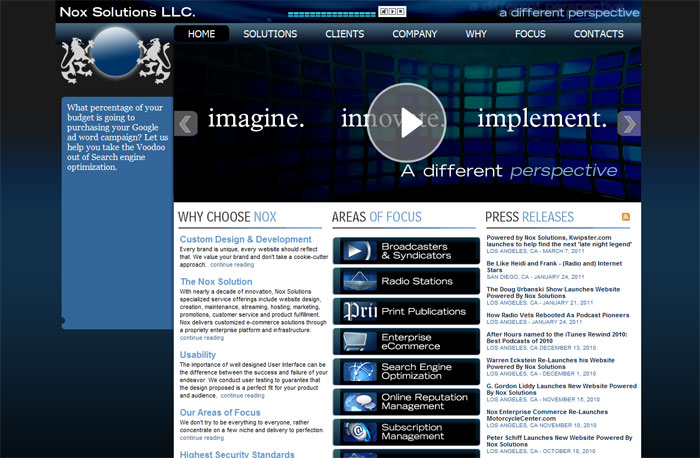Click continue reading under Usability
This screenshot has width=700, height=458.
(x=242, y=396)
